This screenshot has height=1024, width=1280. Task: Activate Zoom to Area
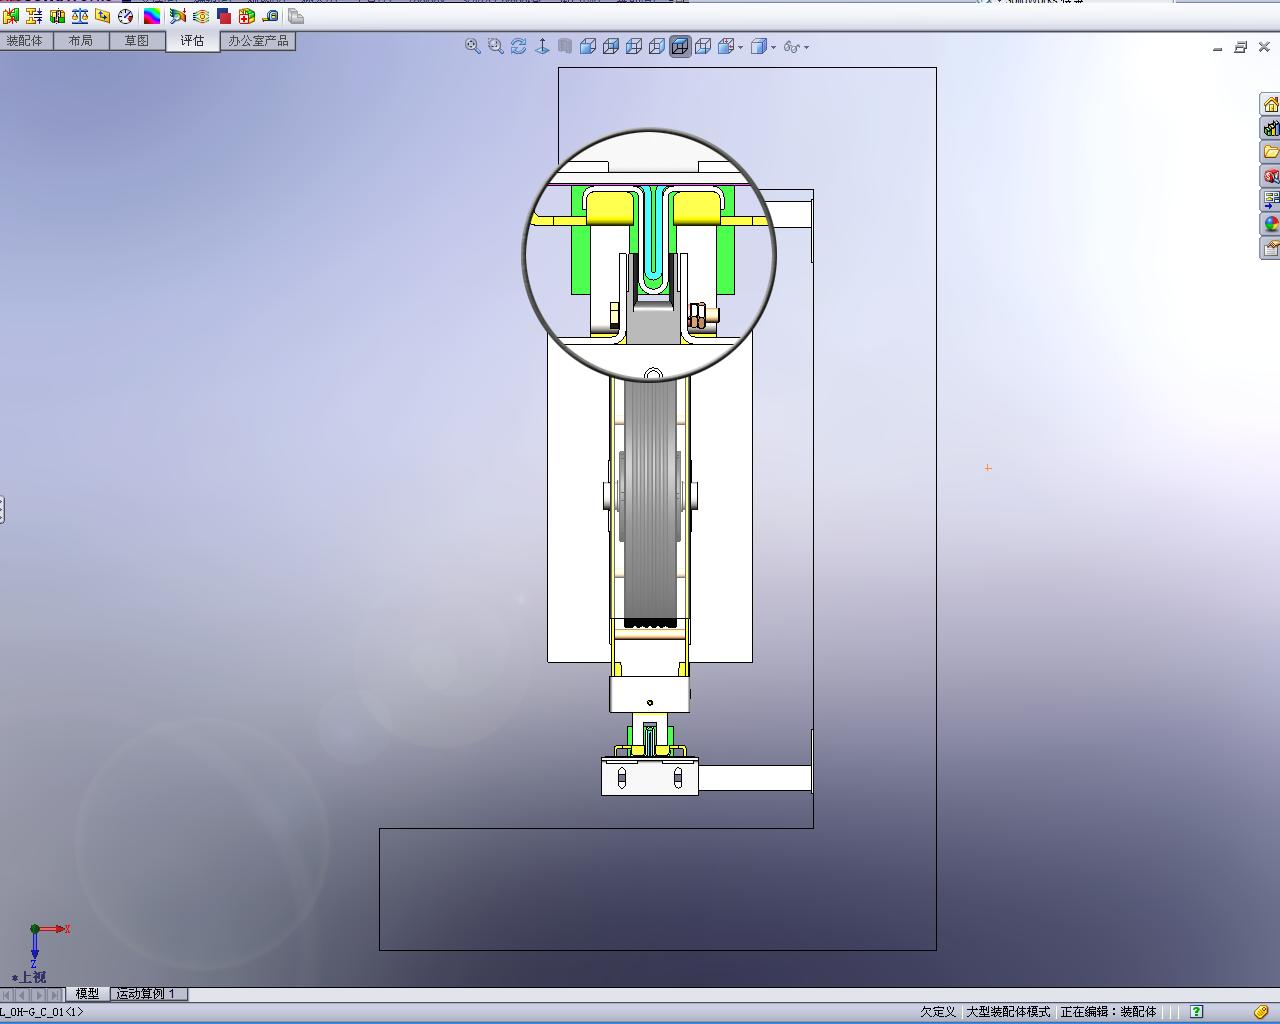tap(496, 46)
